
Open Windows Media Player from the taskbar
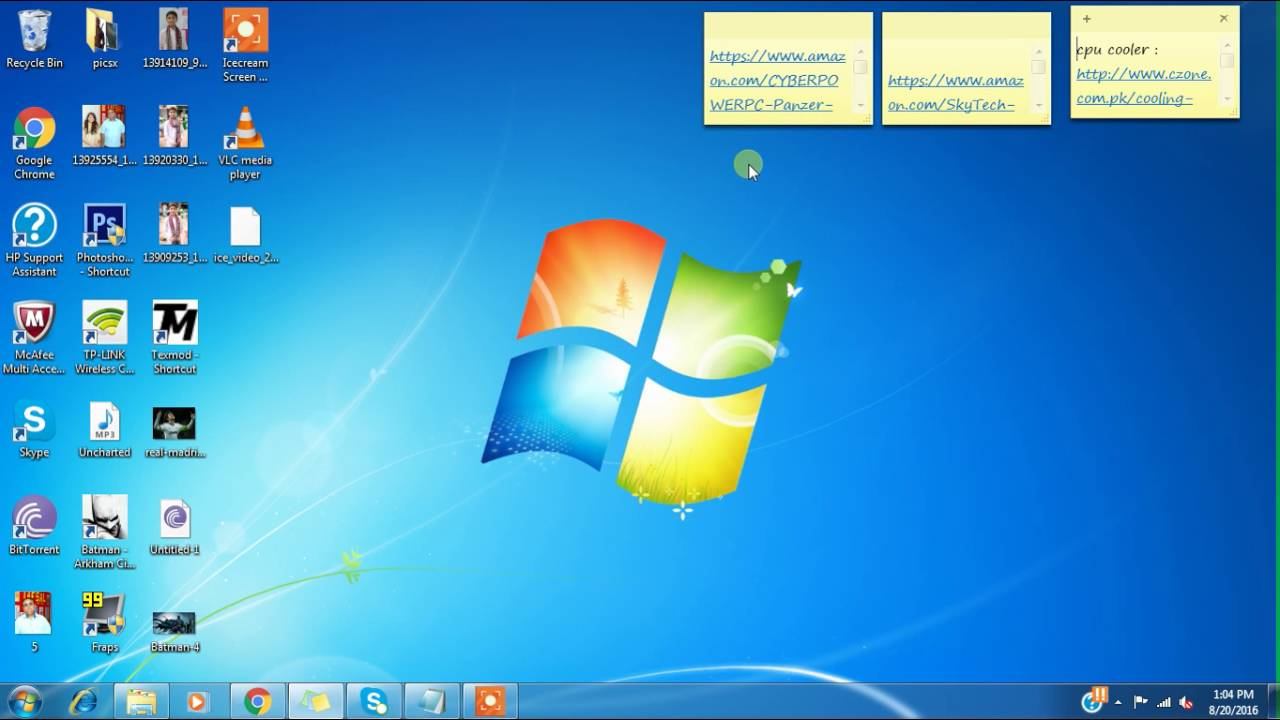pos(197,702)
